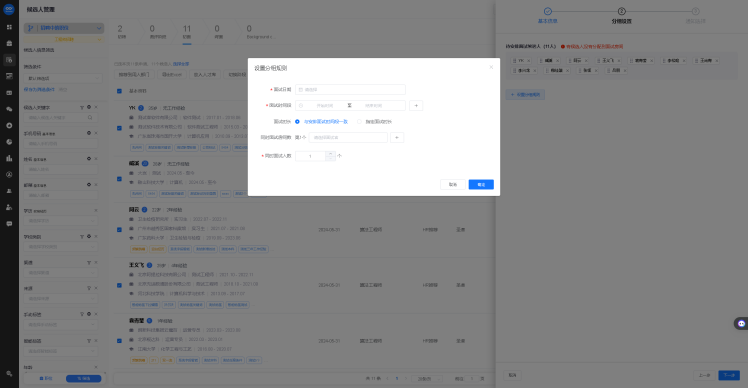Click 上一步 in the side panel
Image resolution: width=748 pixels, height=389 pixels.
click(704, 375)
